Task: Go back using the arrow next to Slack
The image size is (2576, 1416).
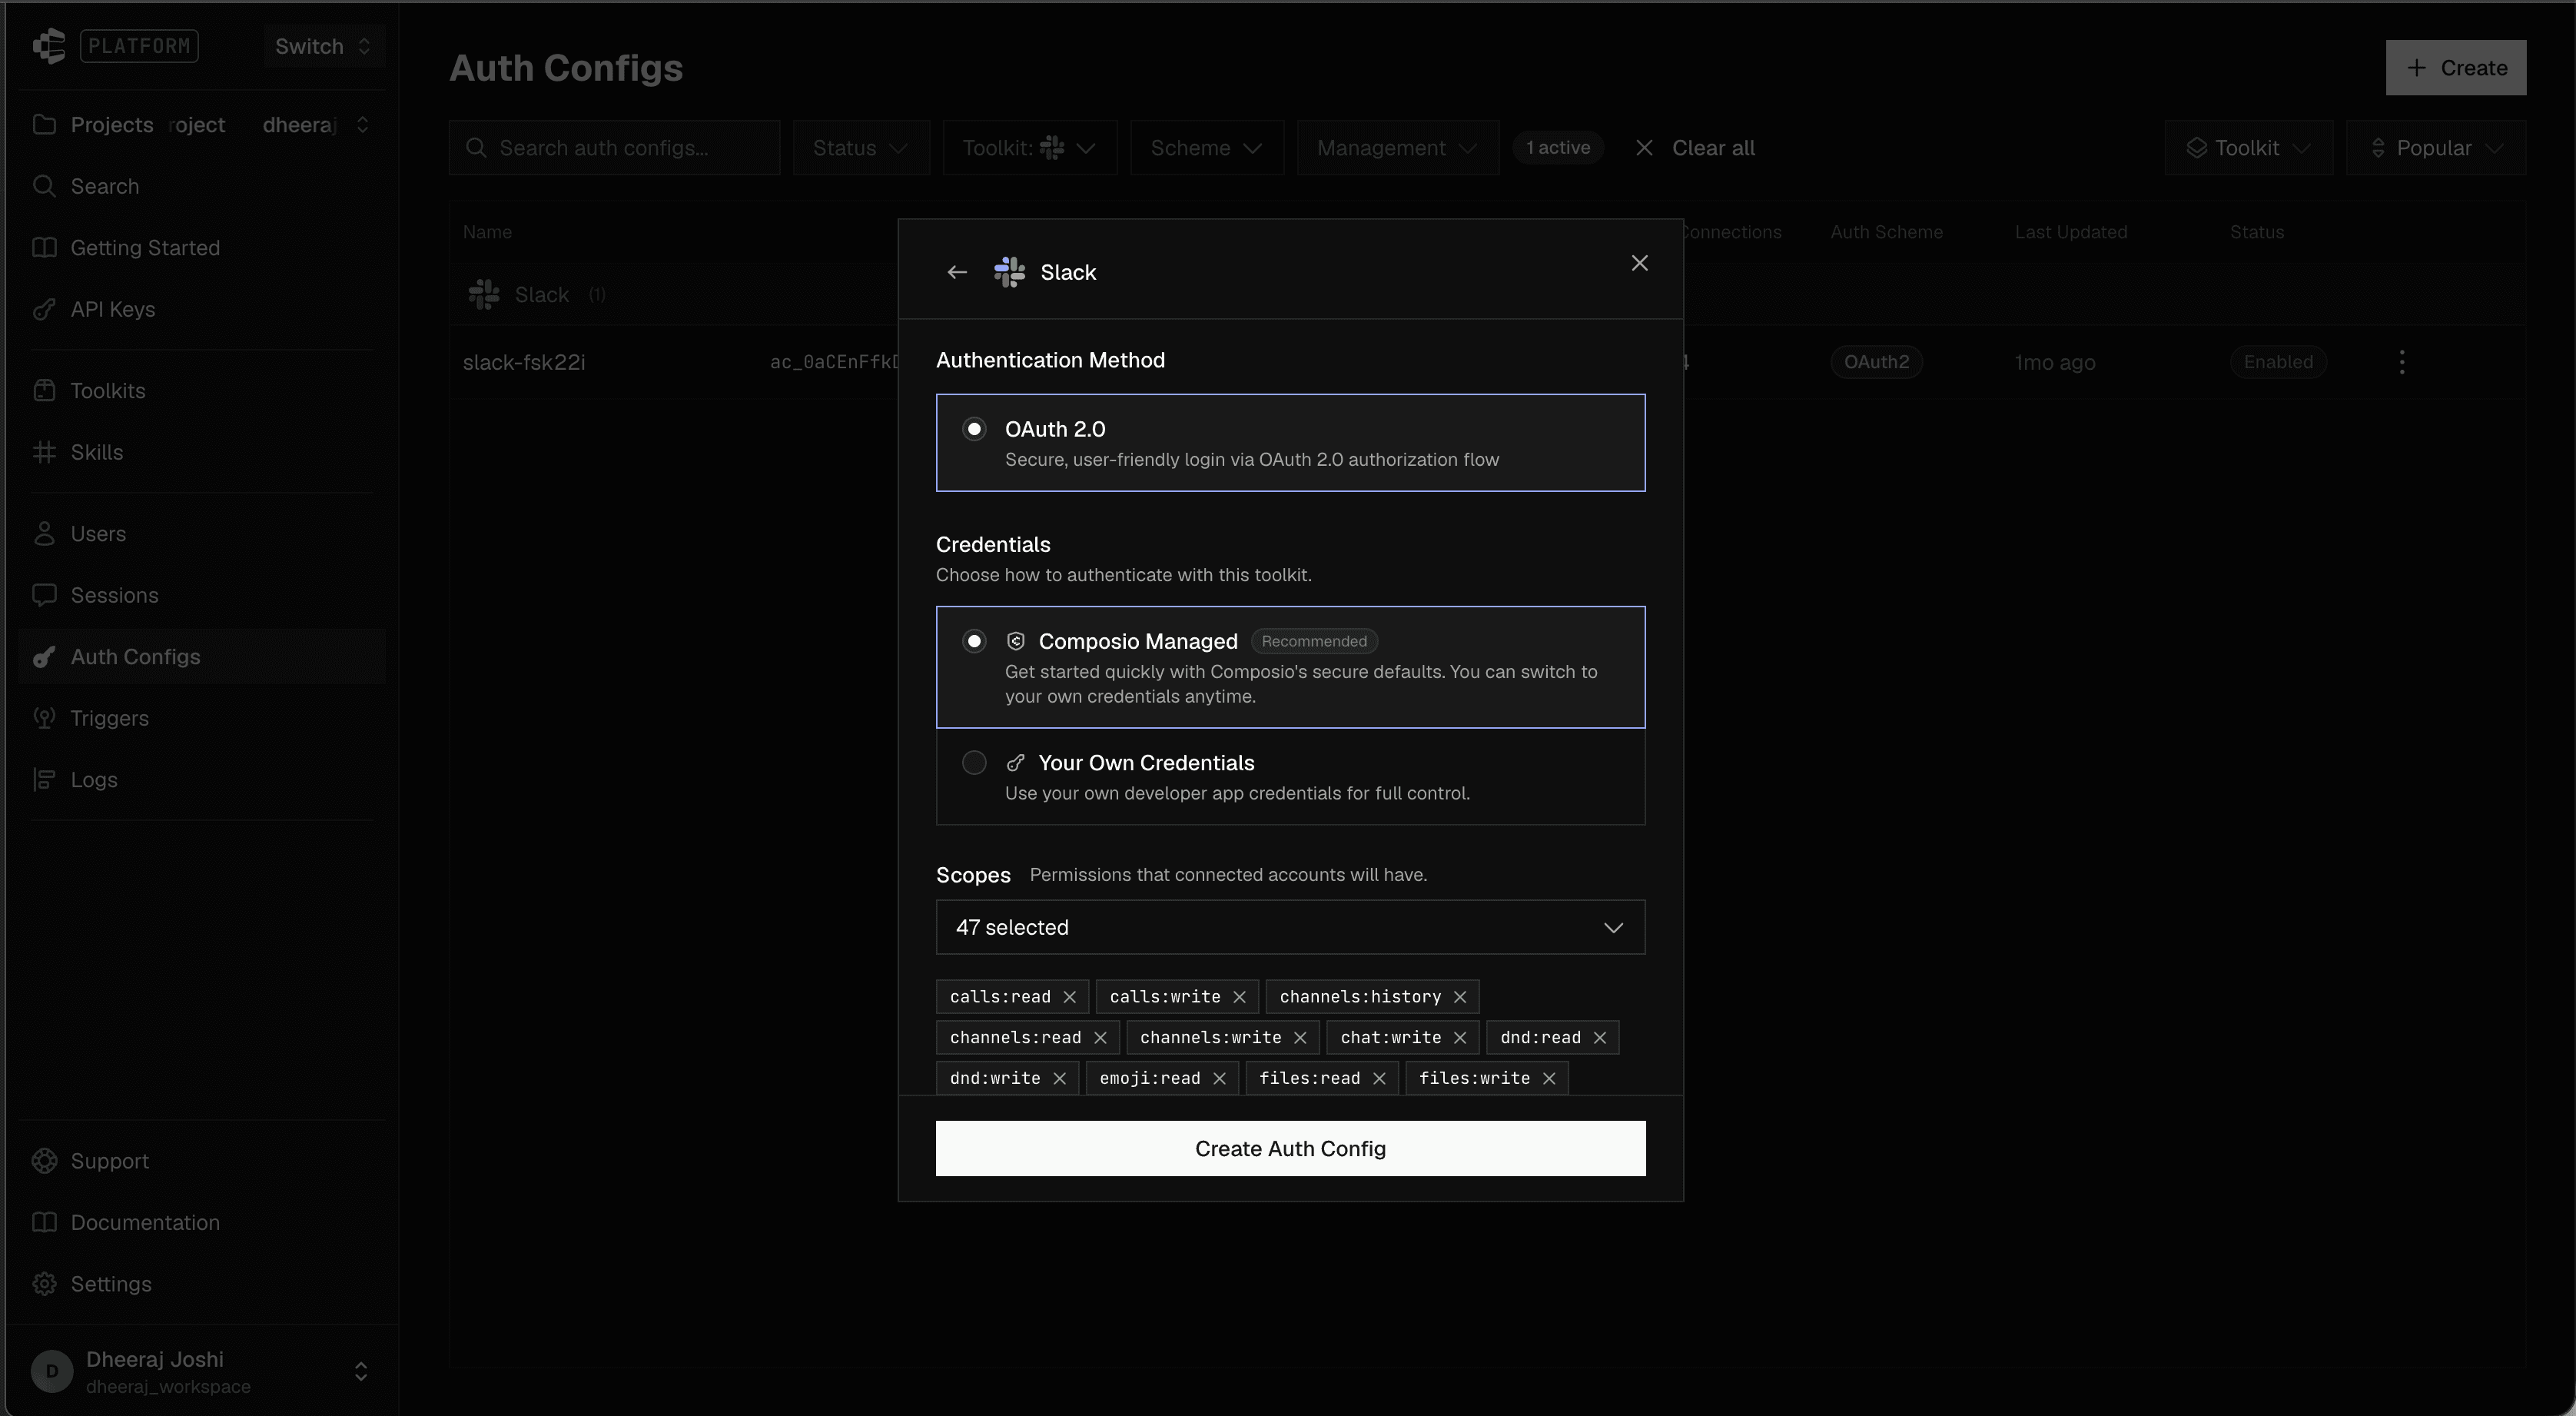Action: coord(957,272)
